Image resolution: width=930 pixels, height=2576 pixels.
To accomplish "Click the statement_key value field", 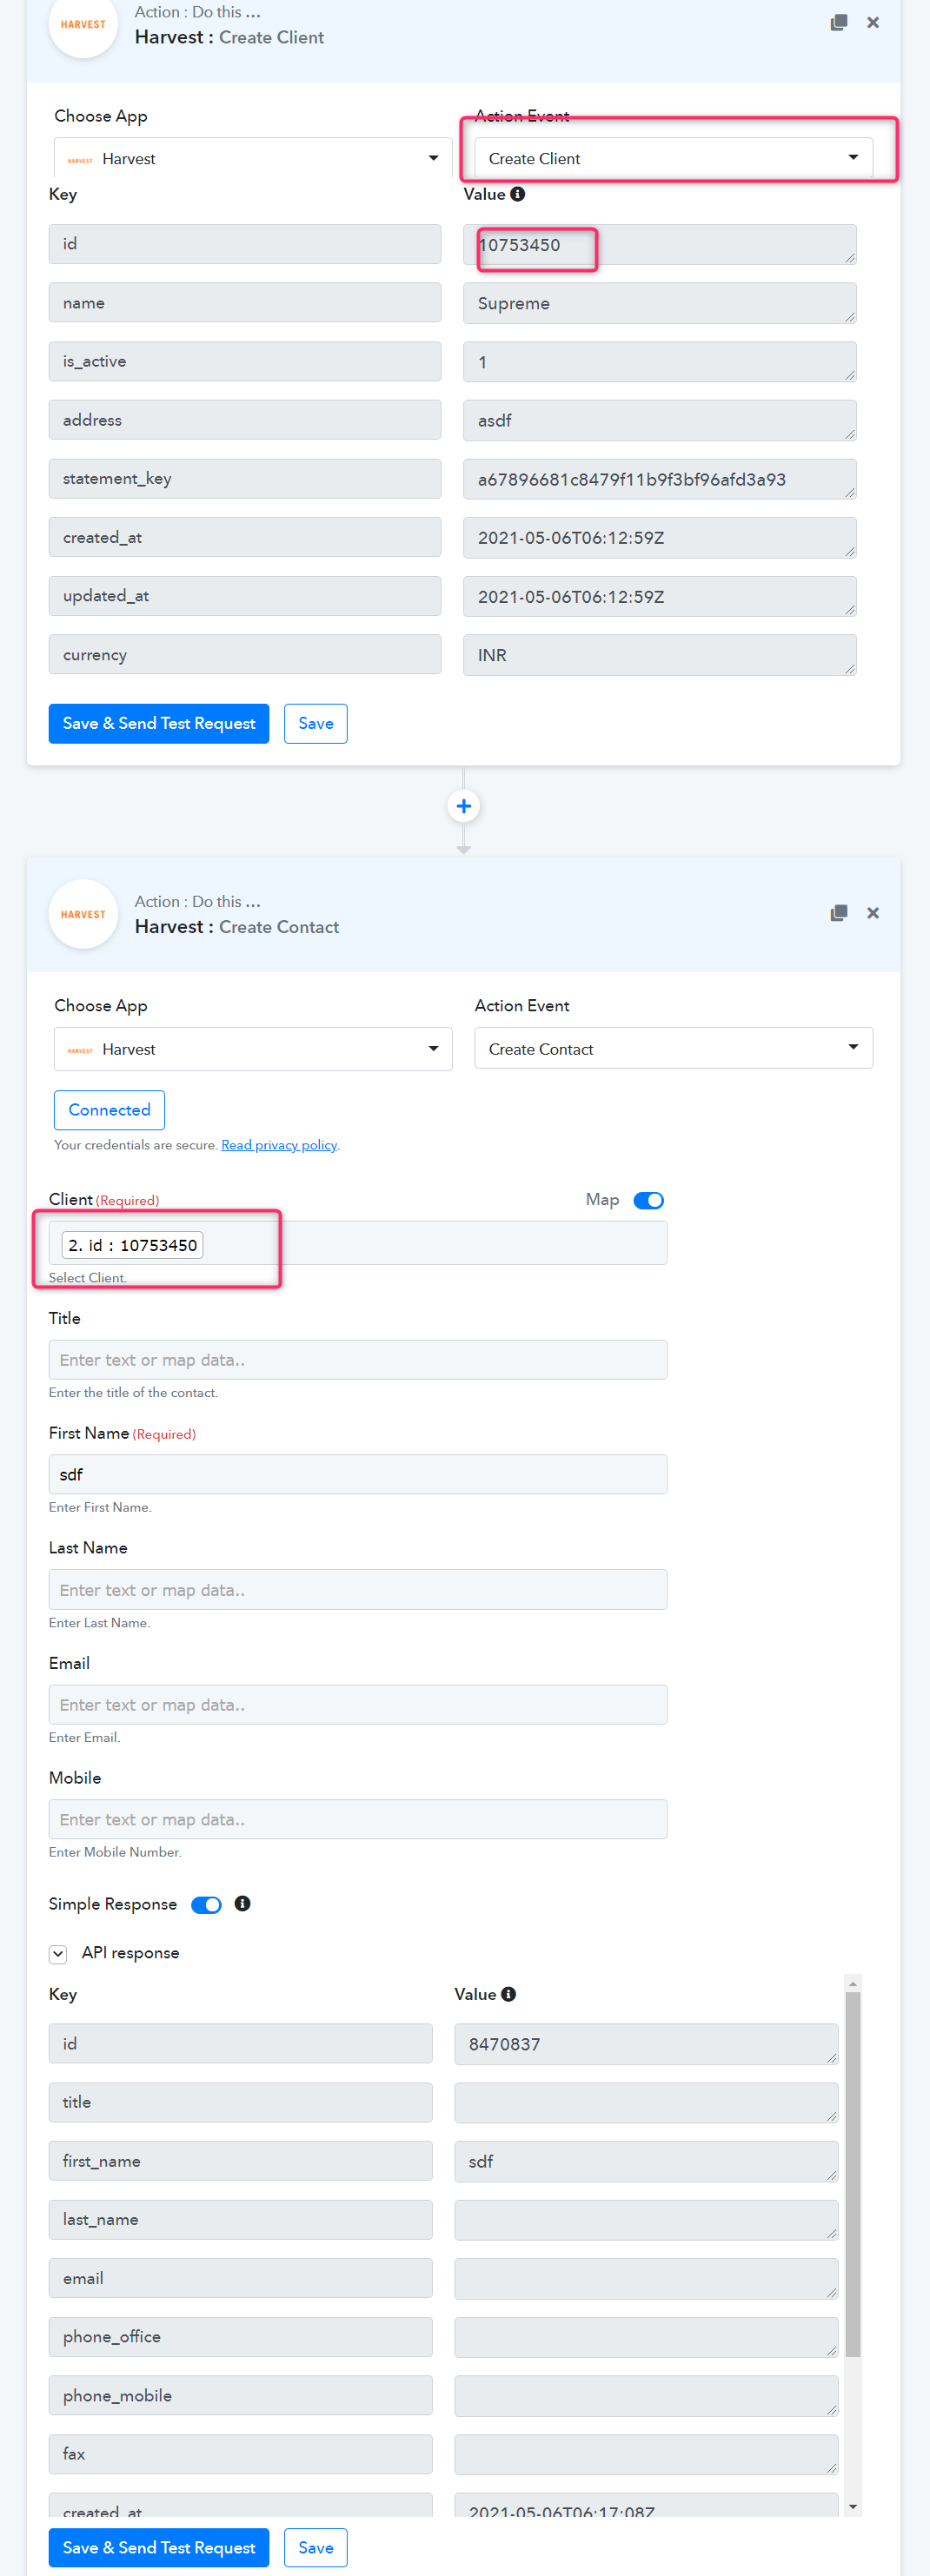I will point(660,479).
